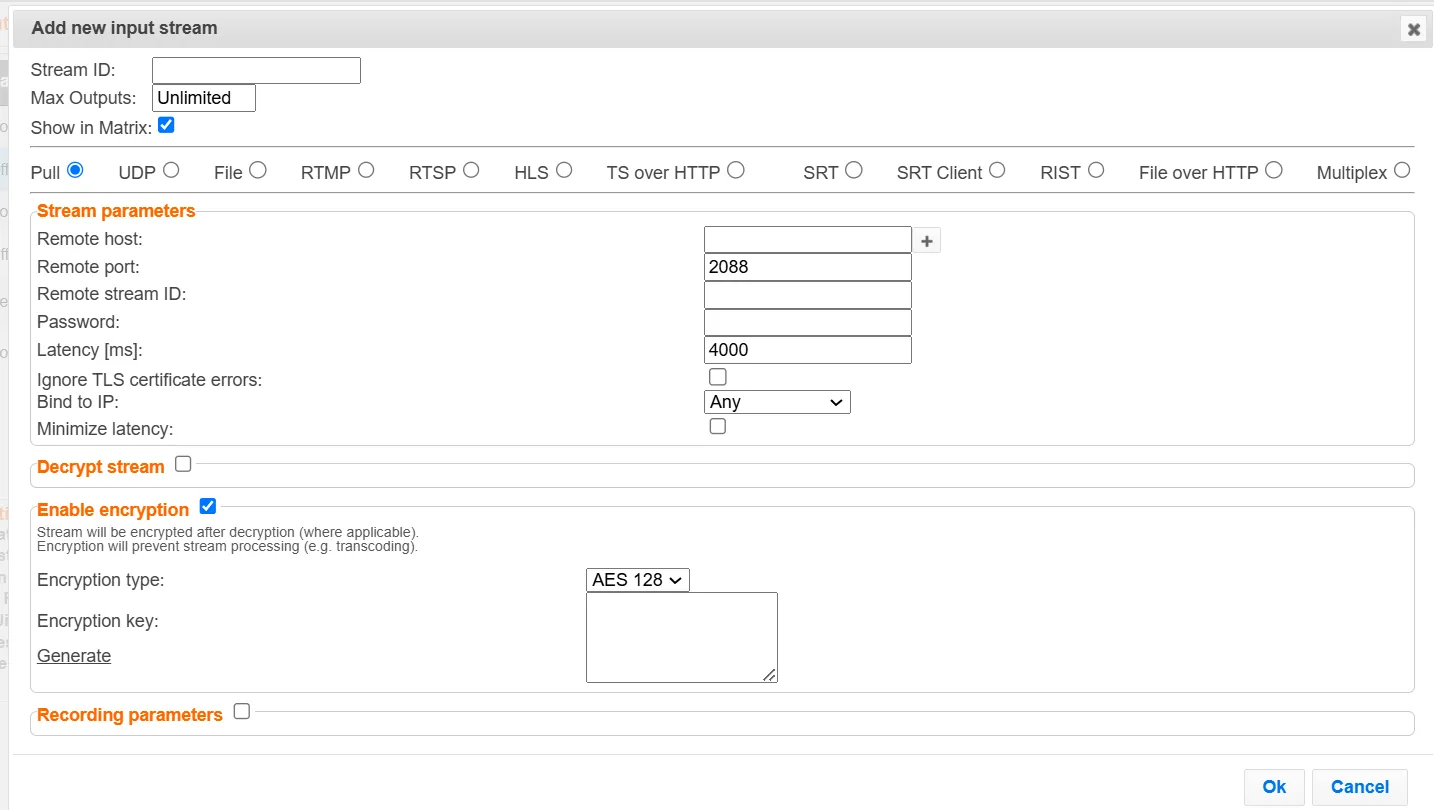This screenshot has width=1434, height=810.
Task: Pick the RTSP input type
Action: click(x=471, y=170)
